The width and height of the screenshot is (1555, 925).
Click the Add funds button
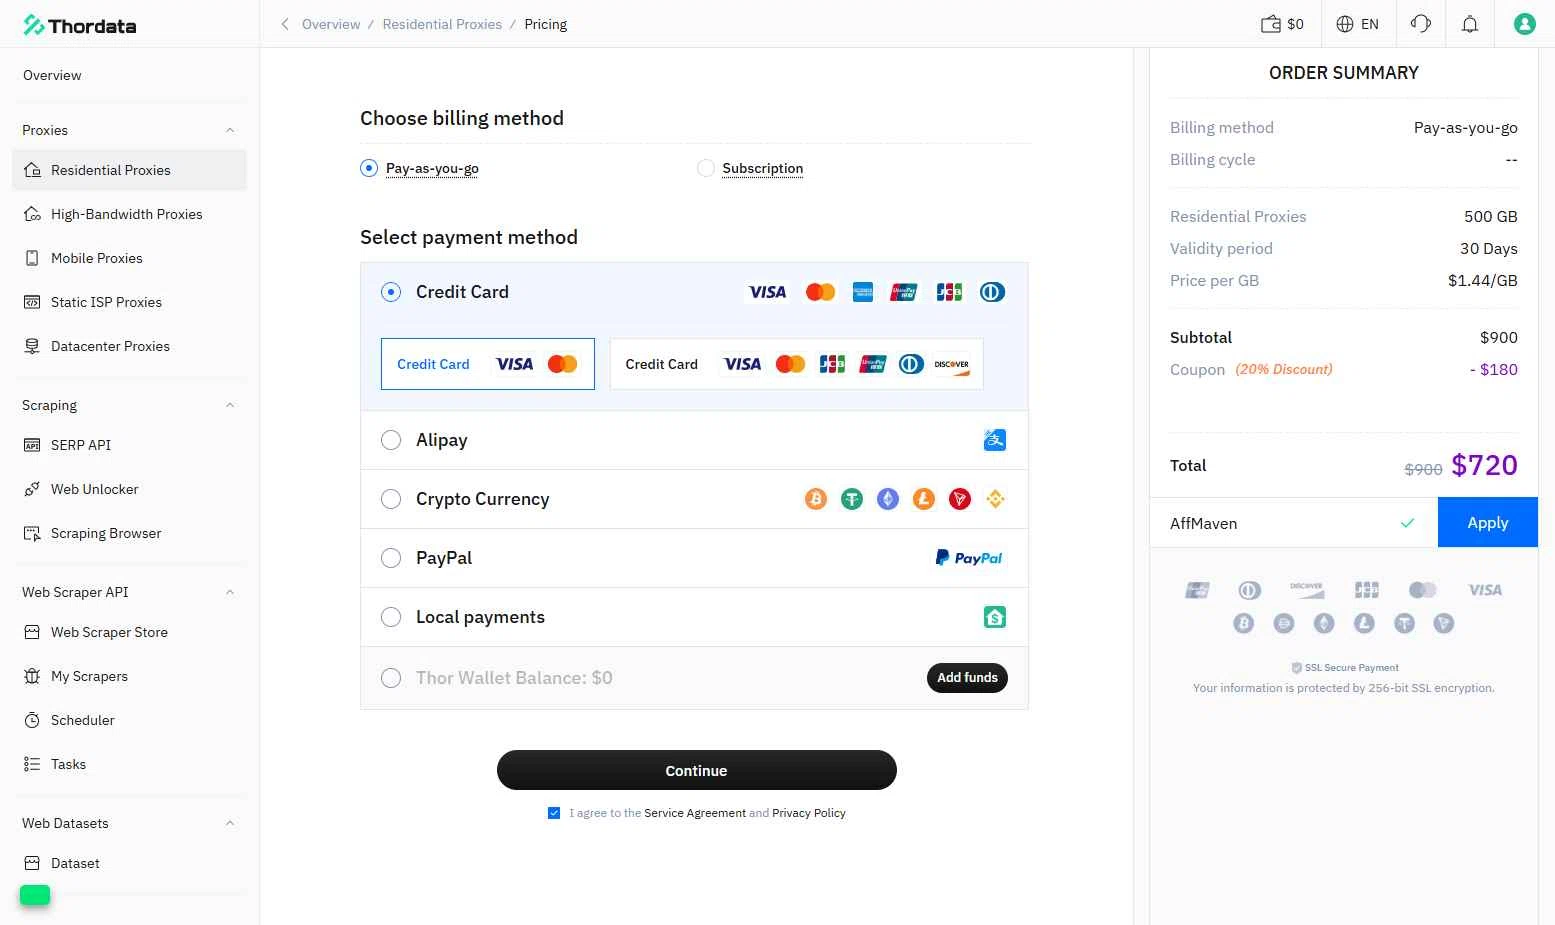click(967, 678)
